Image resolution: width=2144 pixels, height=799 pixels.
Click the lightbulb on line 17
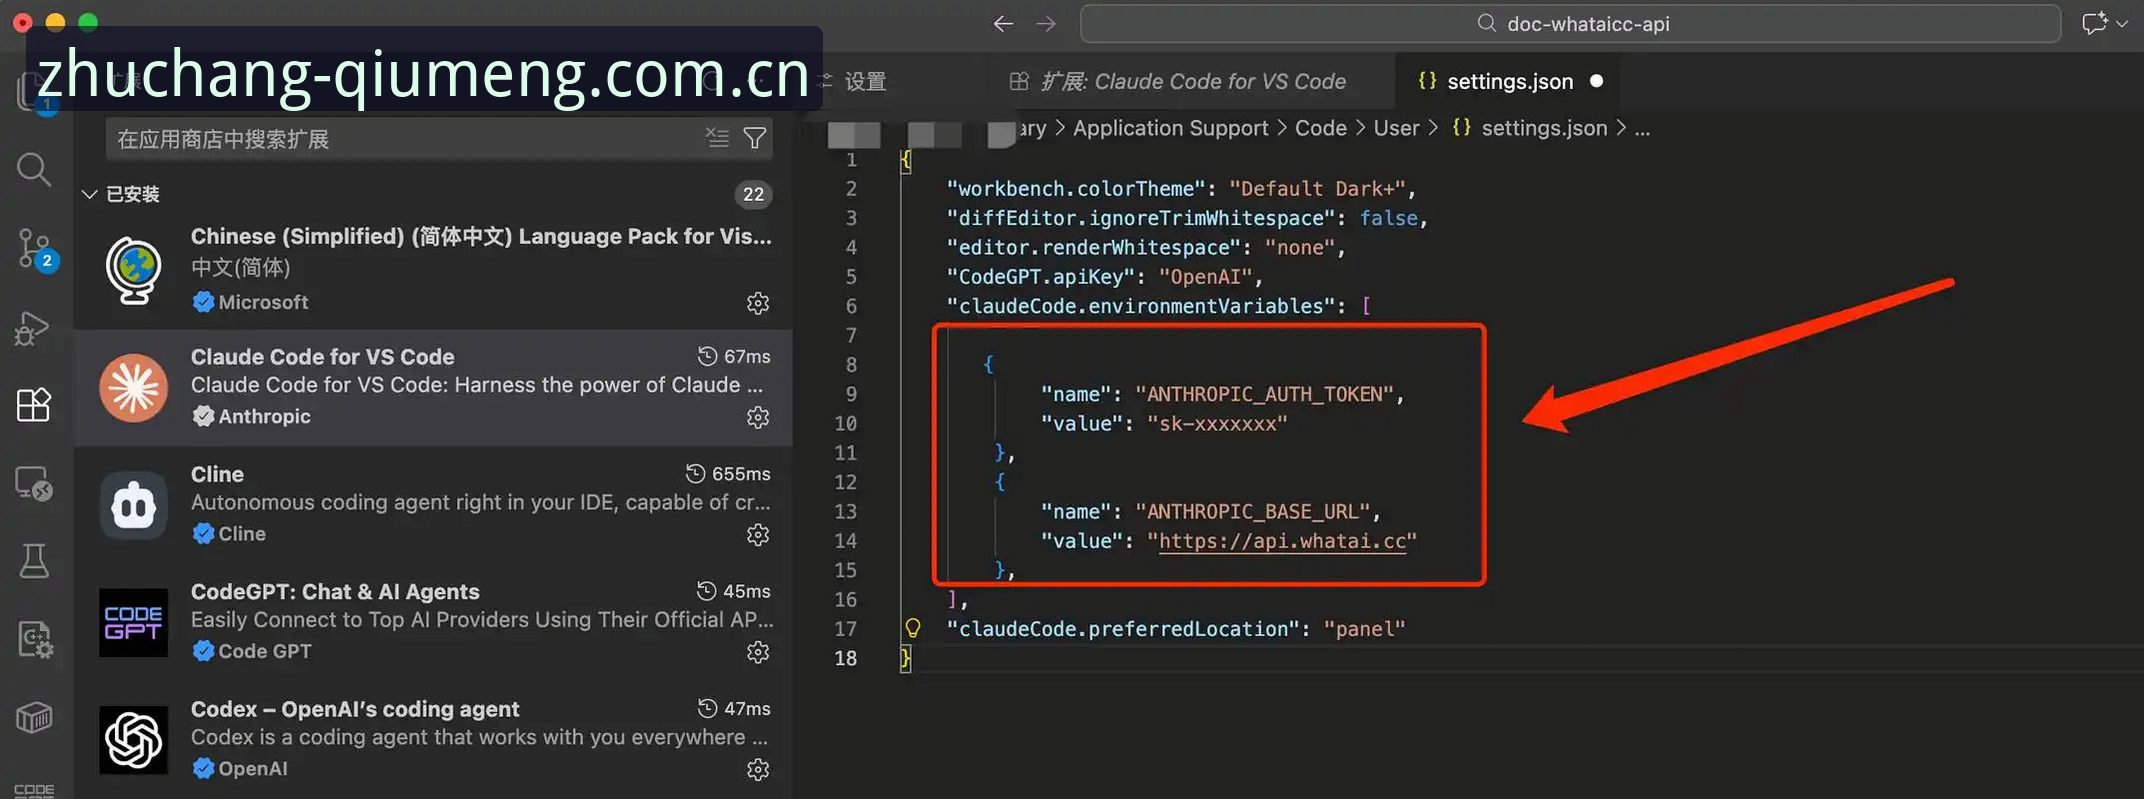point(913,628)
